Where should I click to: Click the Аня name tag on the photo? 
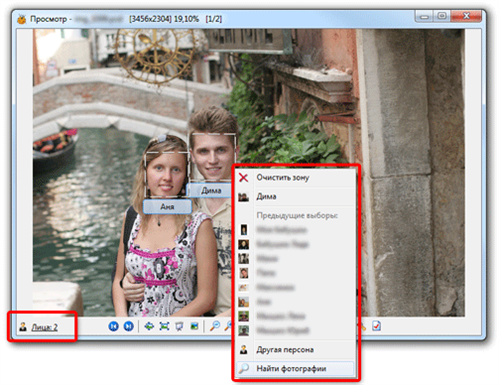pos(167,207)
